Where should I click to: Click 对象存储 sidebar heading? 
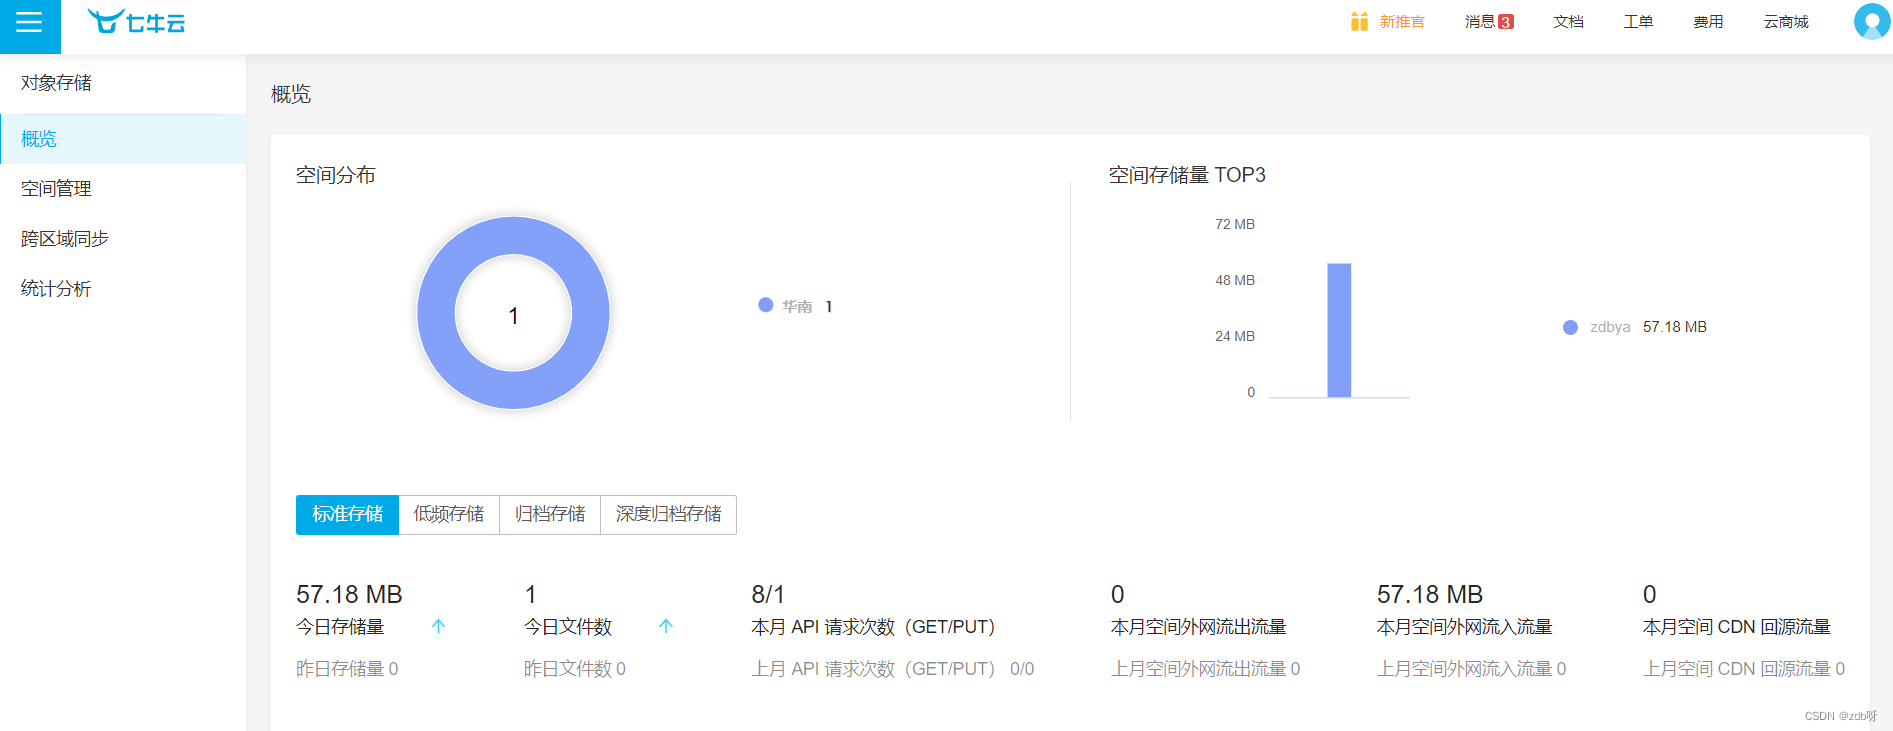point(56,83)
